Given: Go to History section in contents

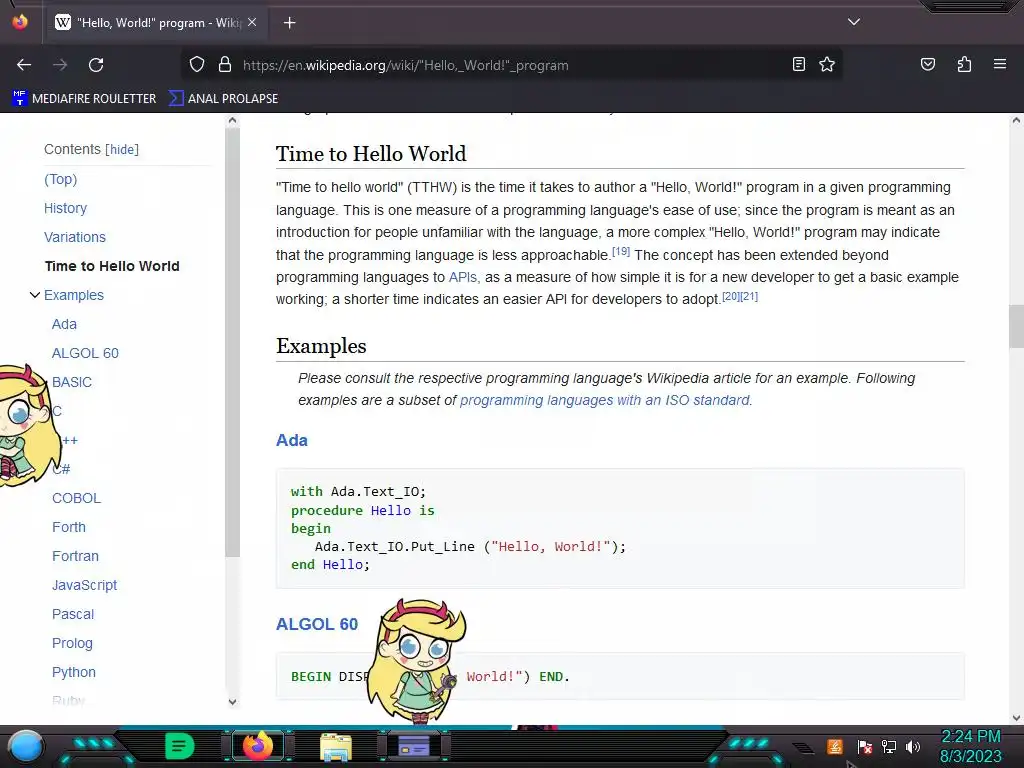Looking at the screenshot, I should pyautogui.click(x=65, y=208).
